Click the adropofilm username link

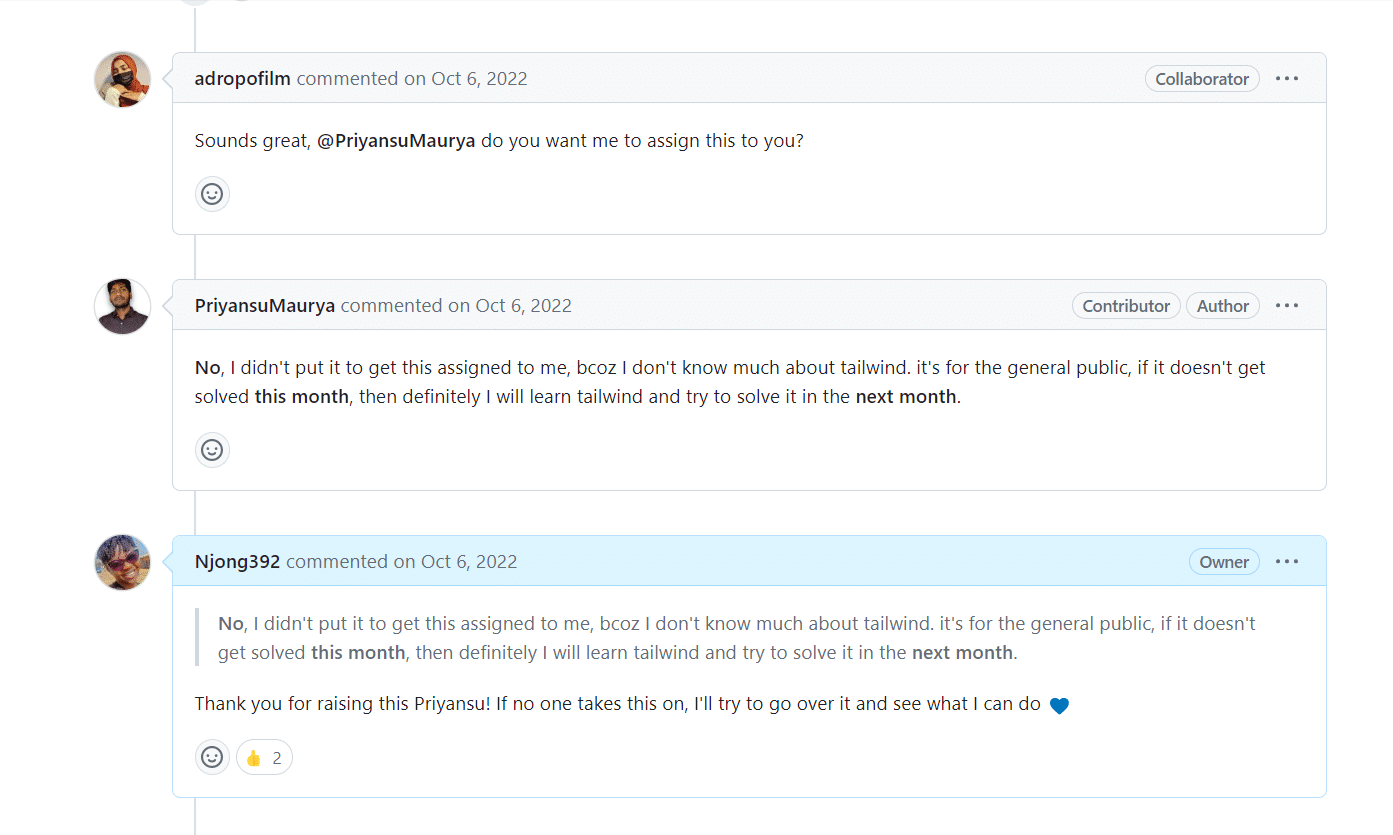[x=242, y=78]
